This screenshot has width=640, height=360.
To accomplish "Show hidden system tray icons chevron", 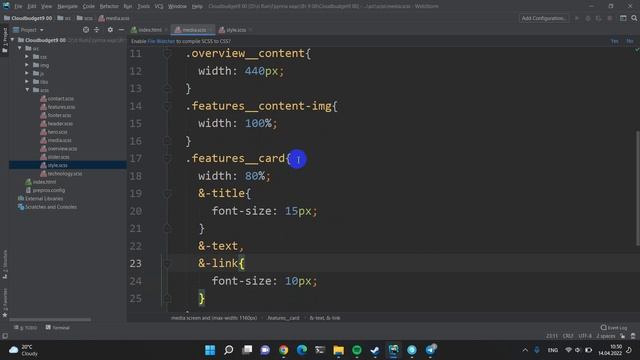I will pos(525,350).
